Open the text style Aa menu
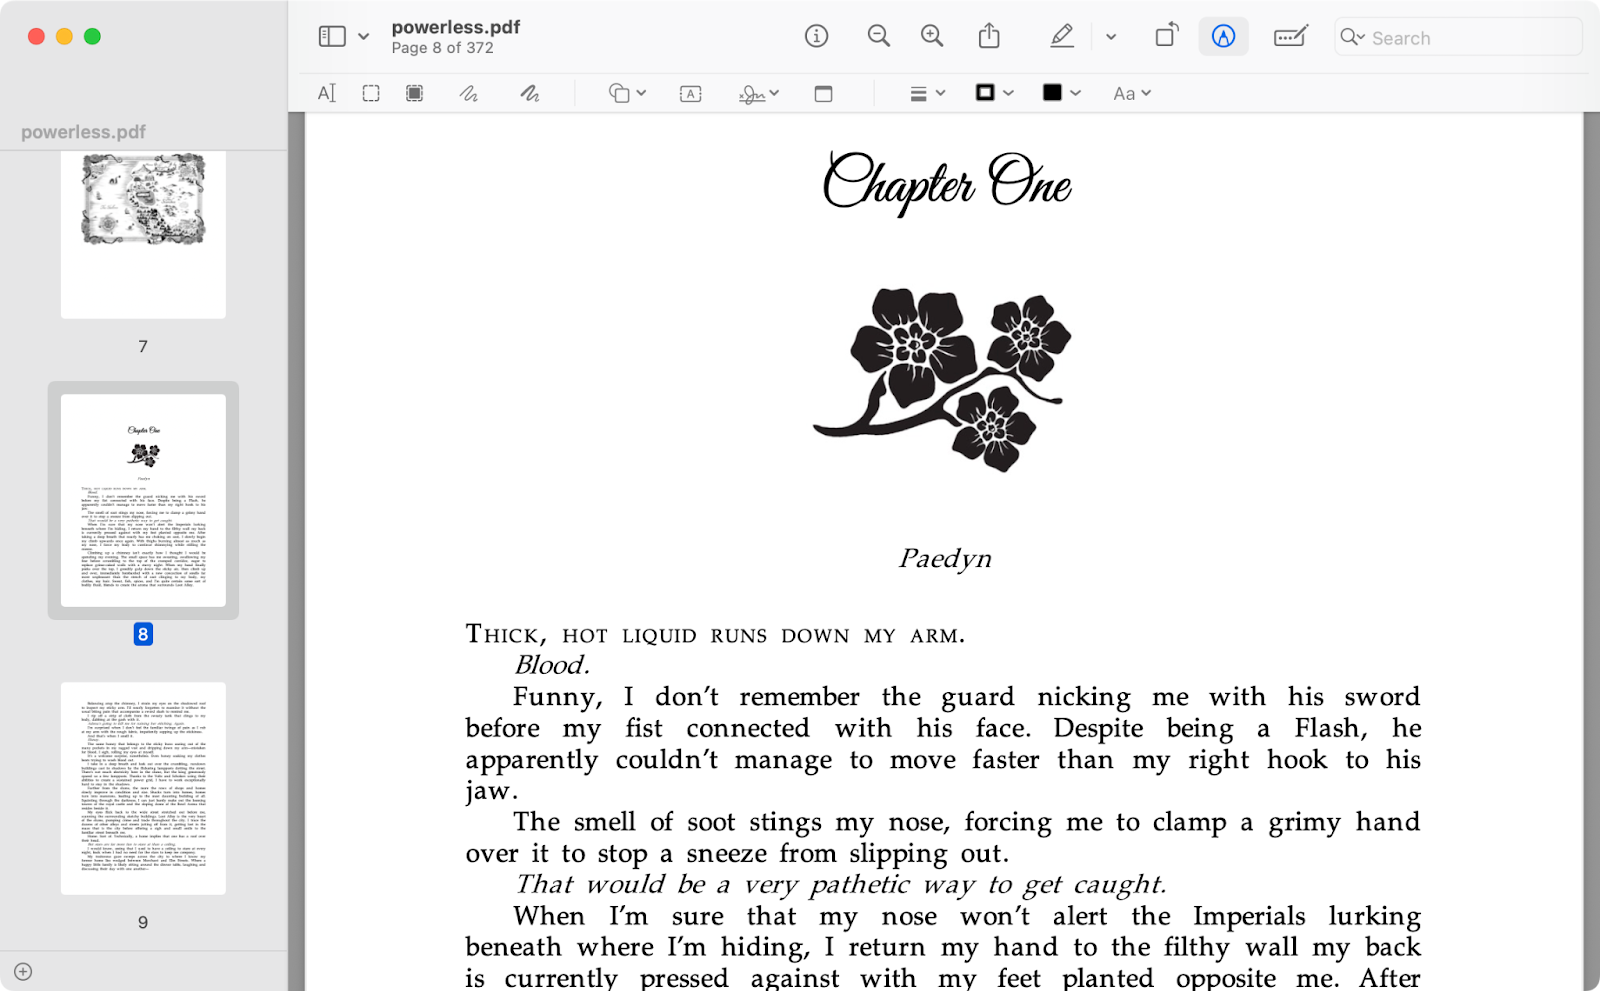Viewport: 1600px width, 991px height. 1132,93
